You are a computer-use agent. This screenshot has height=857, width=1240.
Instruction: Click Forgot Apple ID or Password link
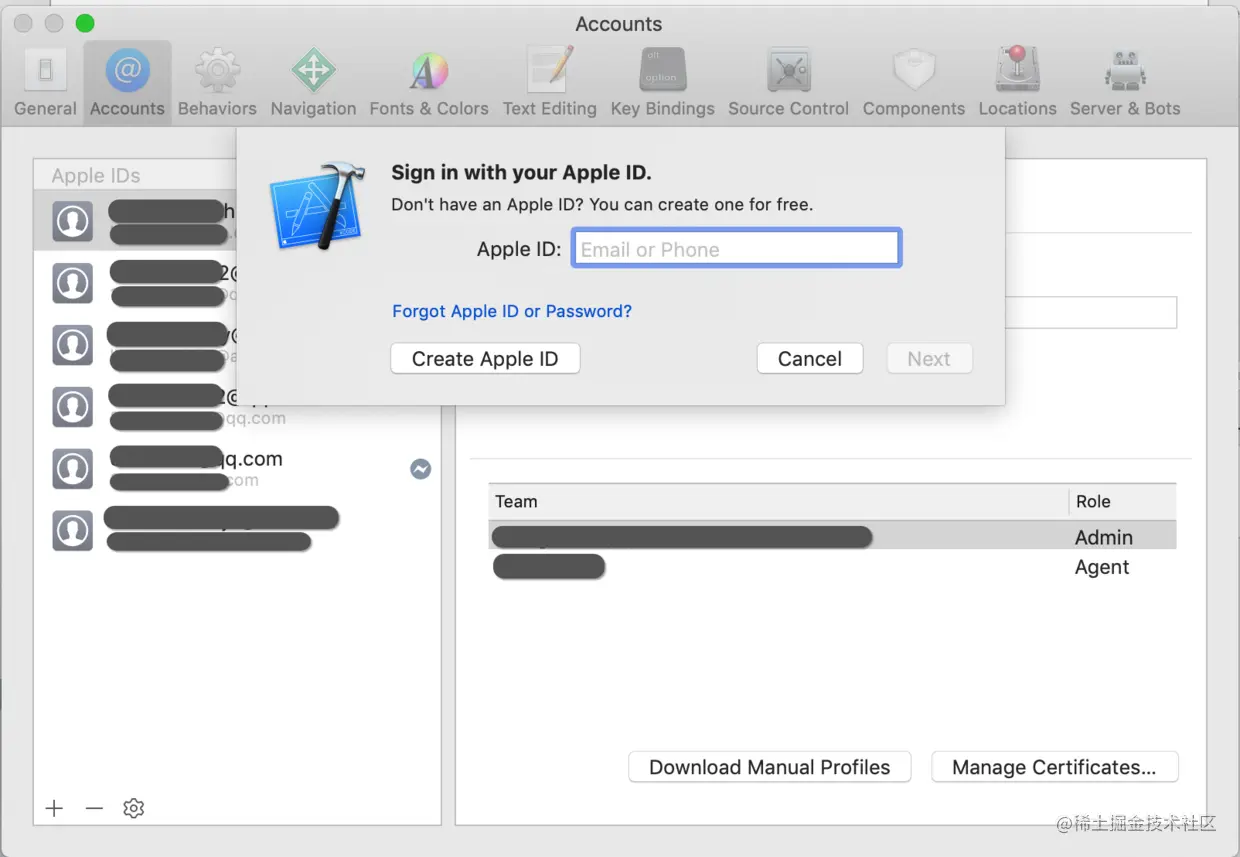click(512, 311)
